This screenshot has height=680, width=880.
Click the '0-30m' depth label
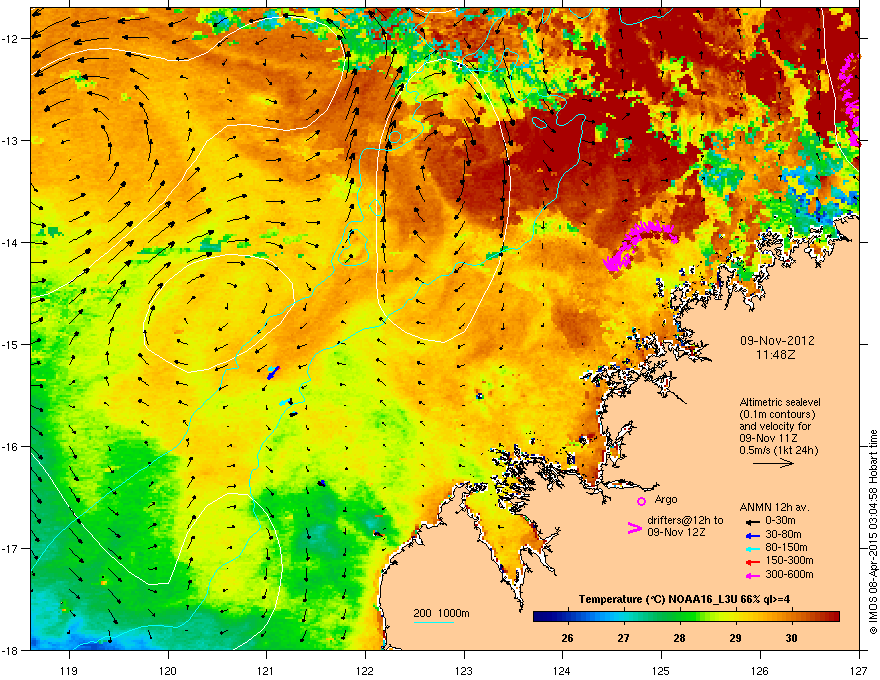[780, 521]
